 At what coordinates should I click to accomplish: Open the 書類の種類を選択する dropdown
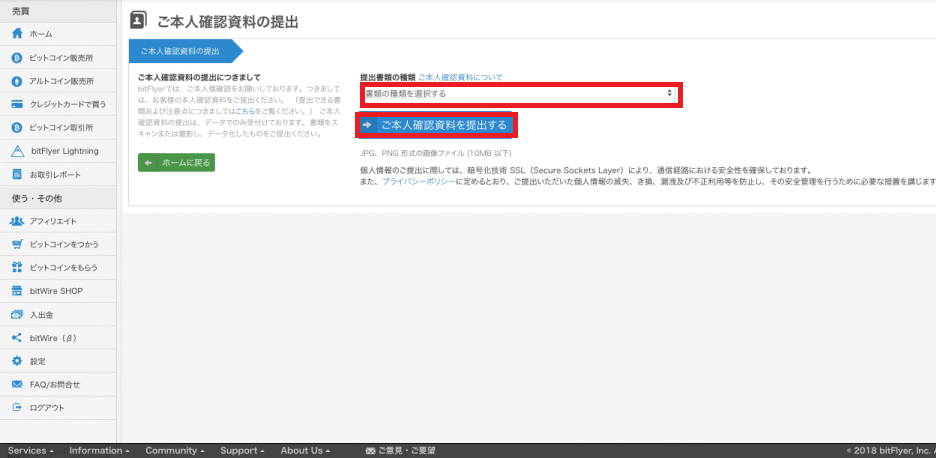point(519,94)
